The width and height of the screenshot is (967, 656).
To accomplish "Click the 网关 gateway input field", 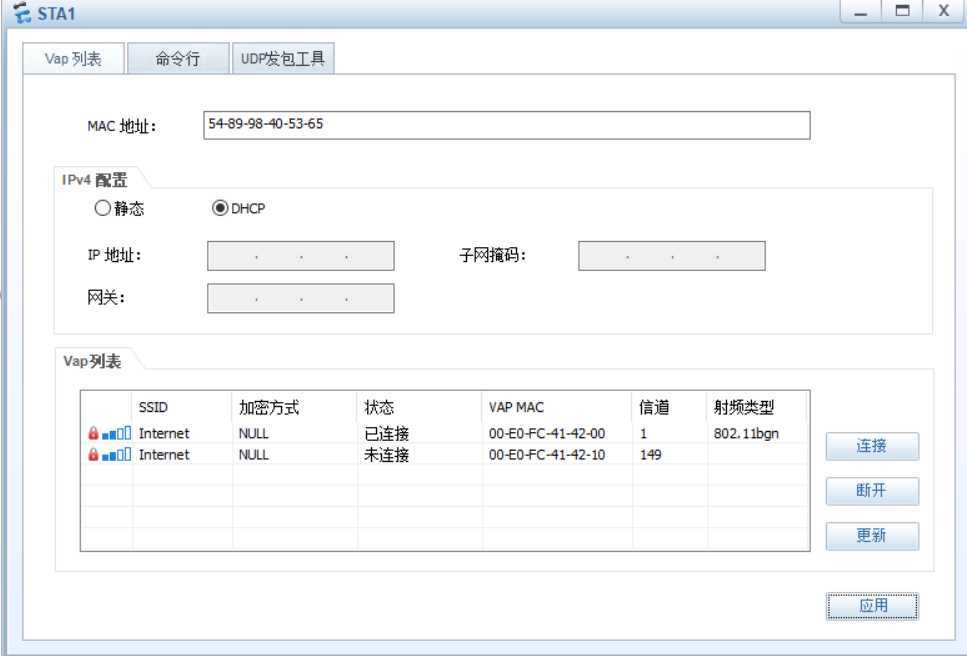I will coord(300,298).
